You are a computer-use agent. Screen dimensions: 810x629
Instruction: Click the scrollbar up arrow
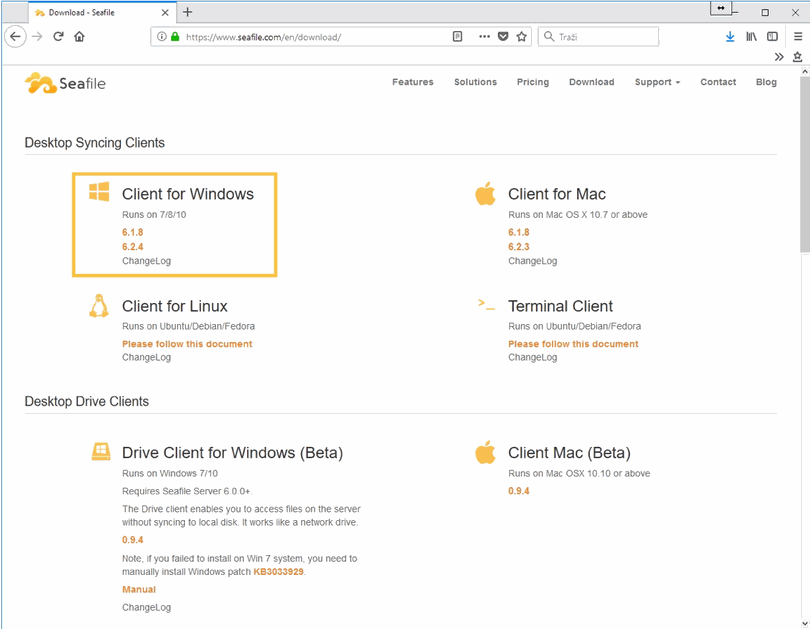[805, 72]
